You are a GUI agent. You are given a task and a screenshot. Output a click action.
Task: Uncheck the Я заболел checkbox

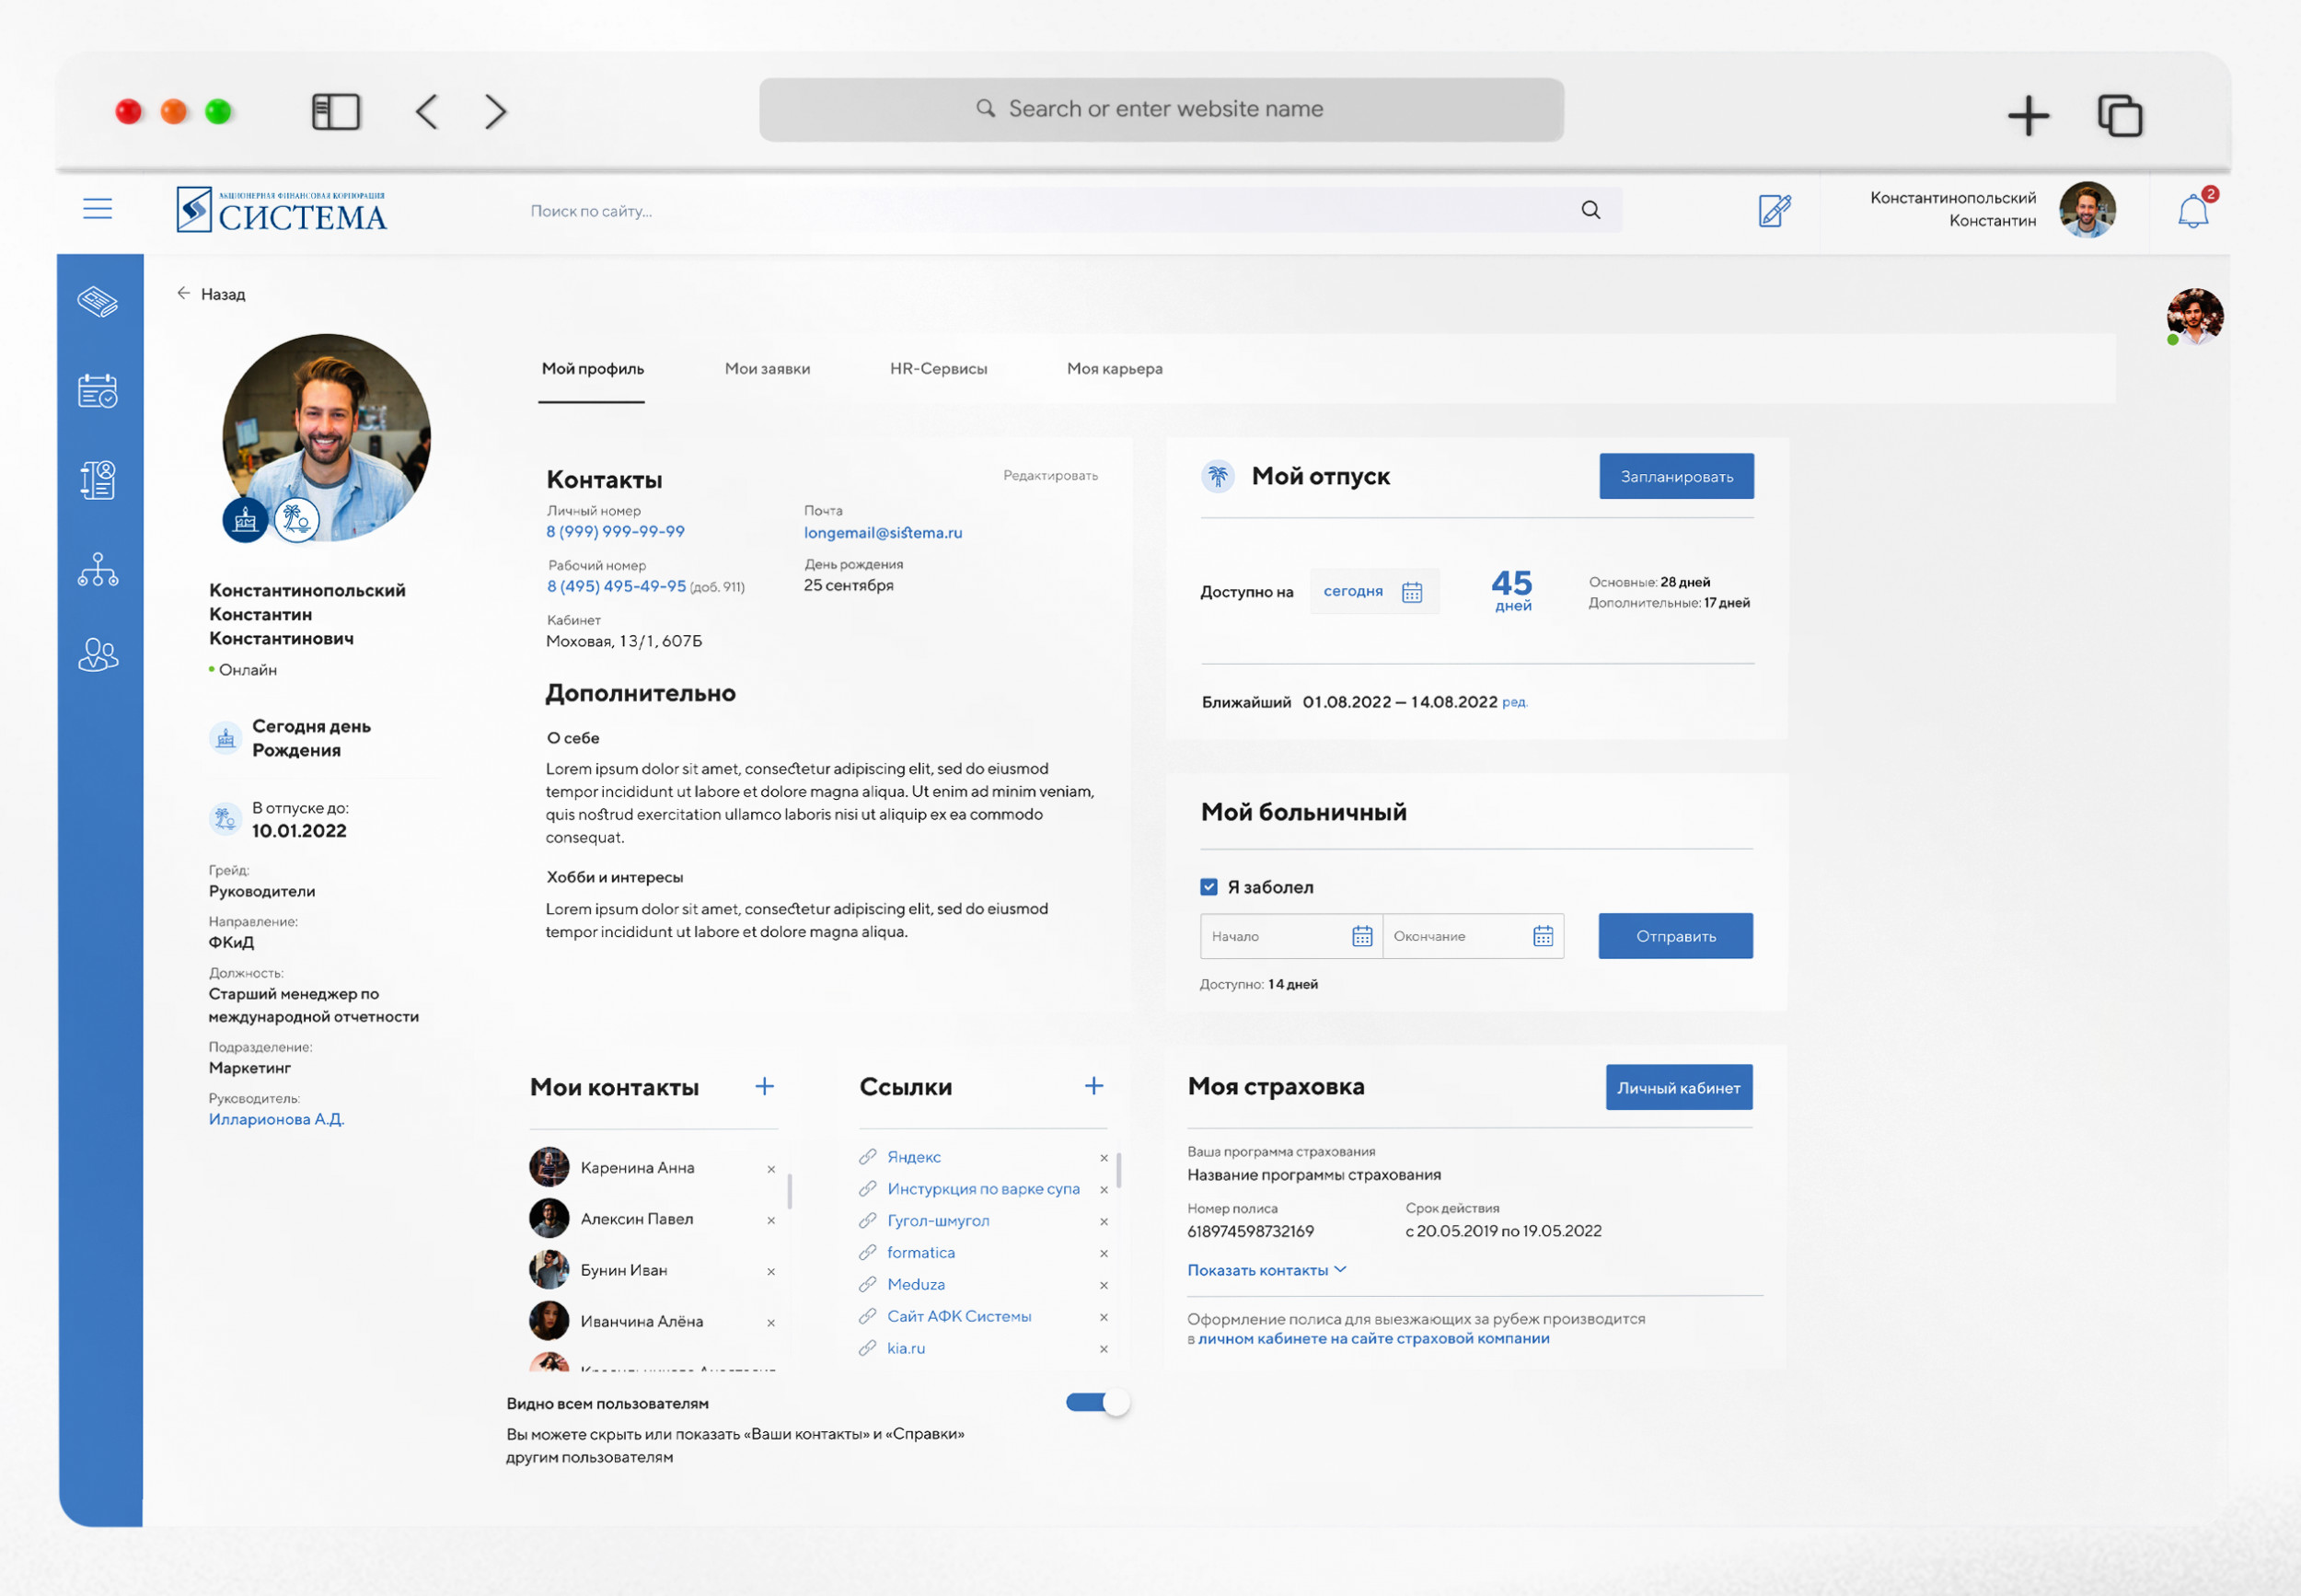tap(1209, 887)
